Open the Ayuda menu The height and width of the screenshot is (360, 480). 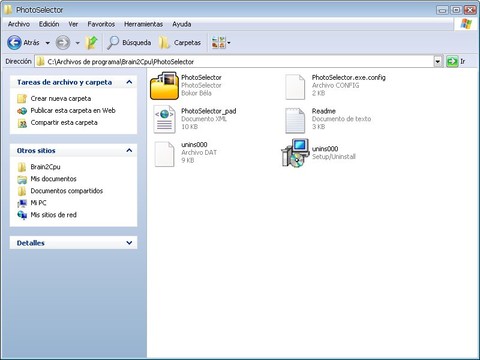[x=182, y=24]
